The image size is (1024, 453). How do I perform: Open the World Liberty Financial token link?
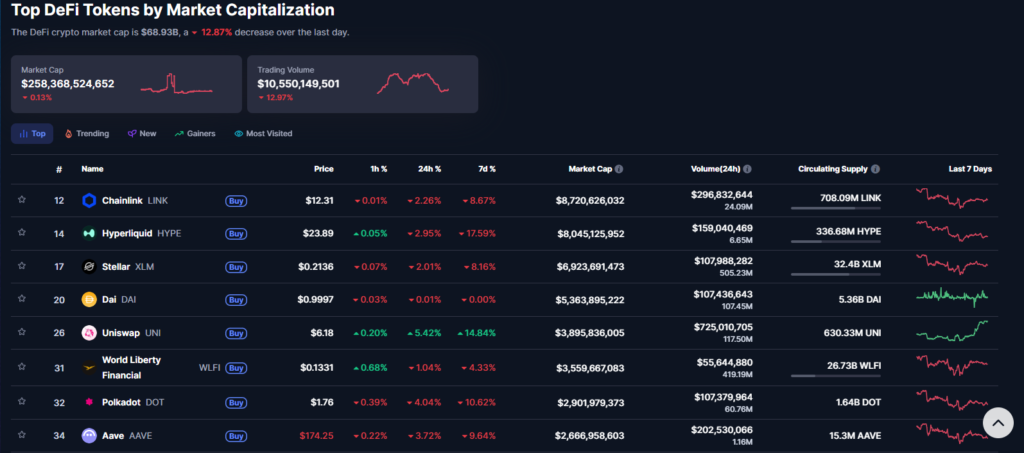[x=131, y=367]
